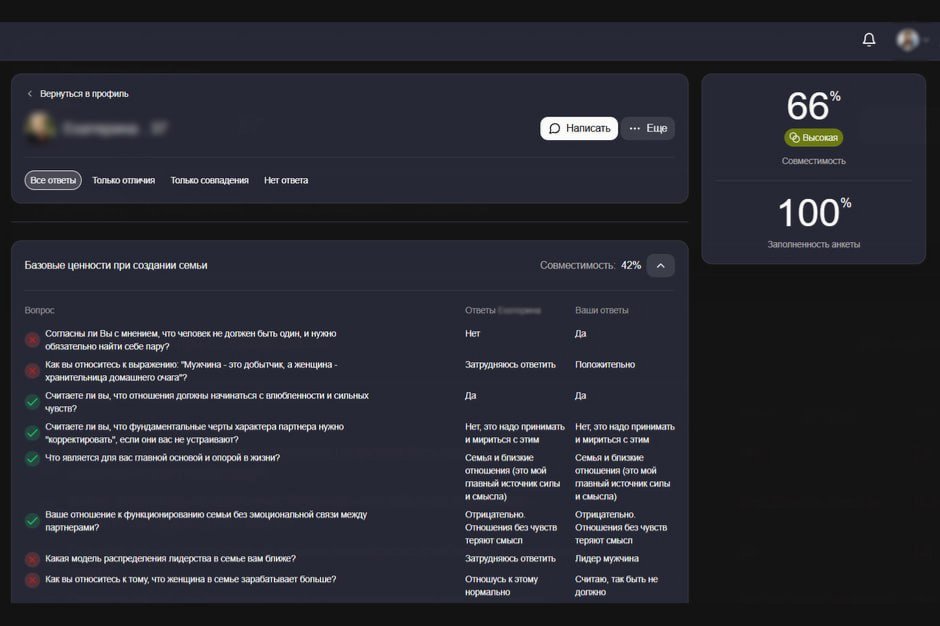Click red mismatch icon for 'найти себе пару' question
940x626 pixels.
(32, 340)
